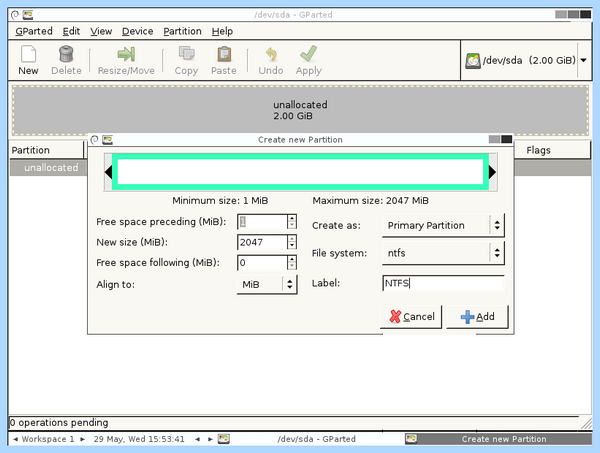Decrease New size value

[292, 246]
